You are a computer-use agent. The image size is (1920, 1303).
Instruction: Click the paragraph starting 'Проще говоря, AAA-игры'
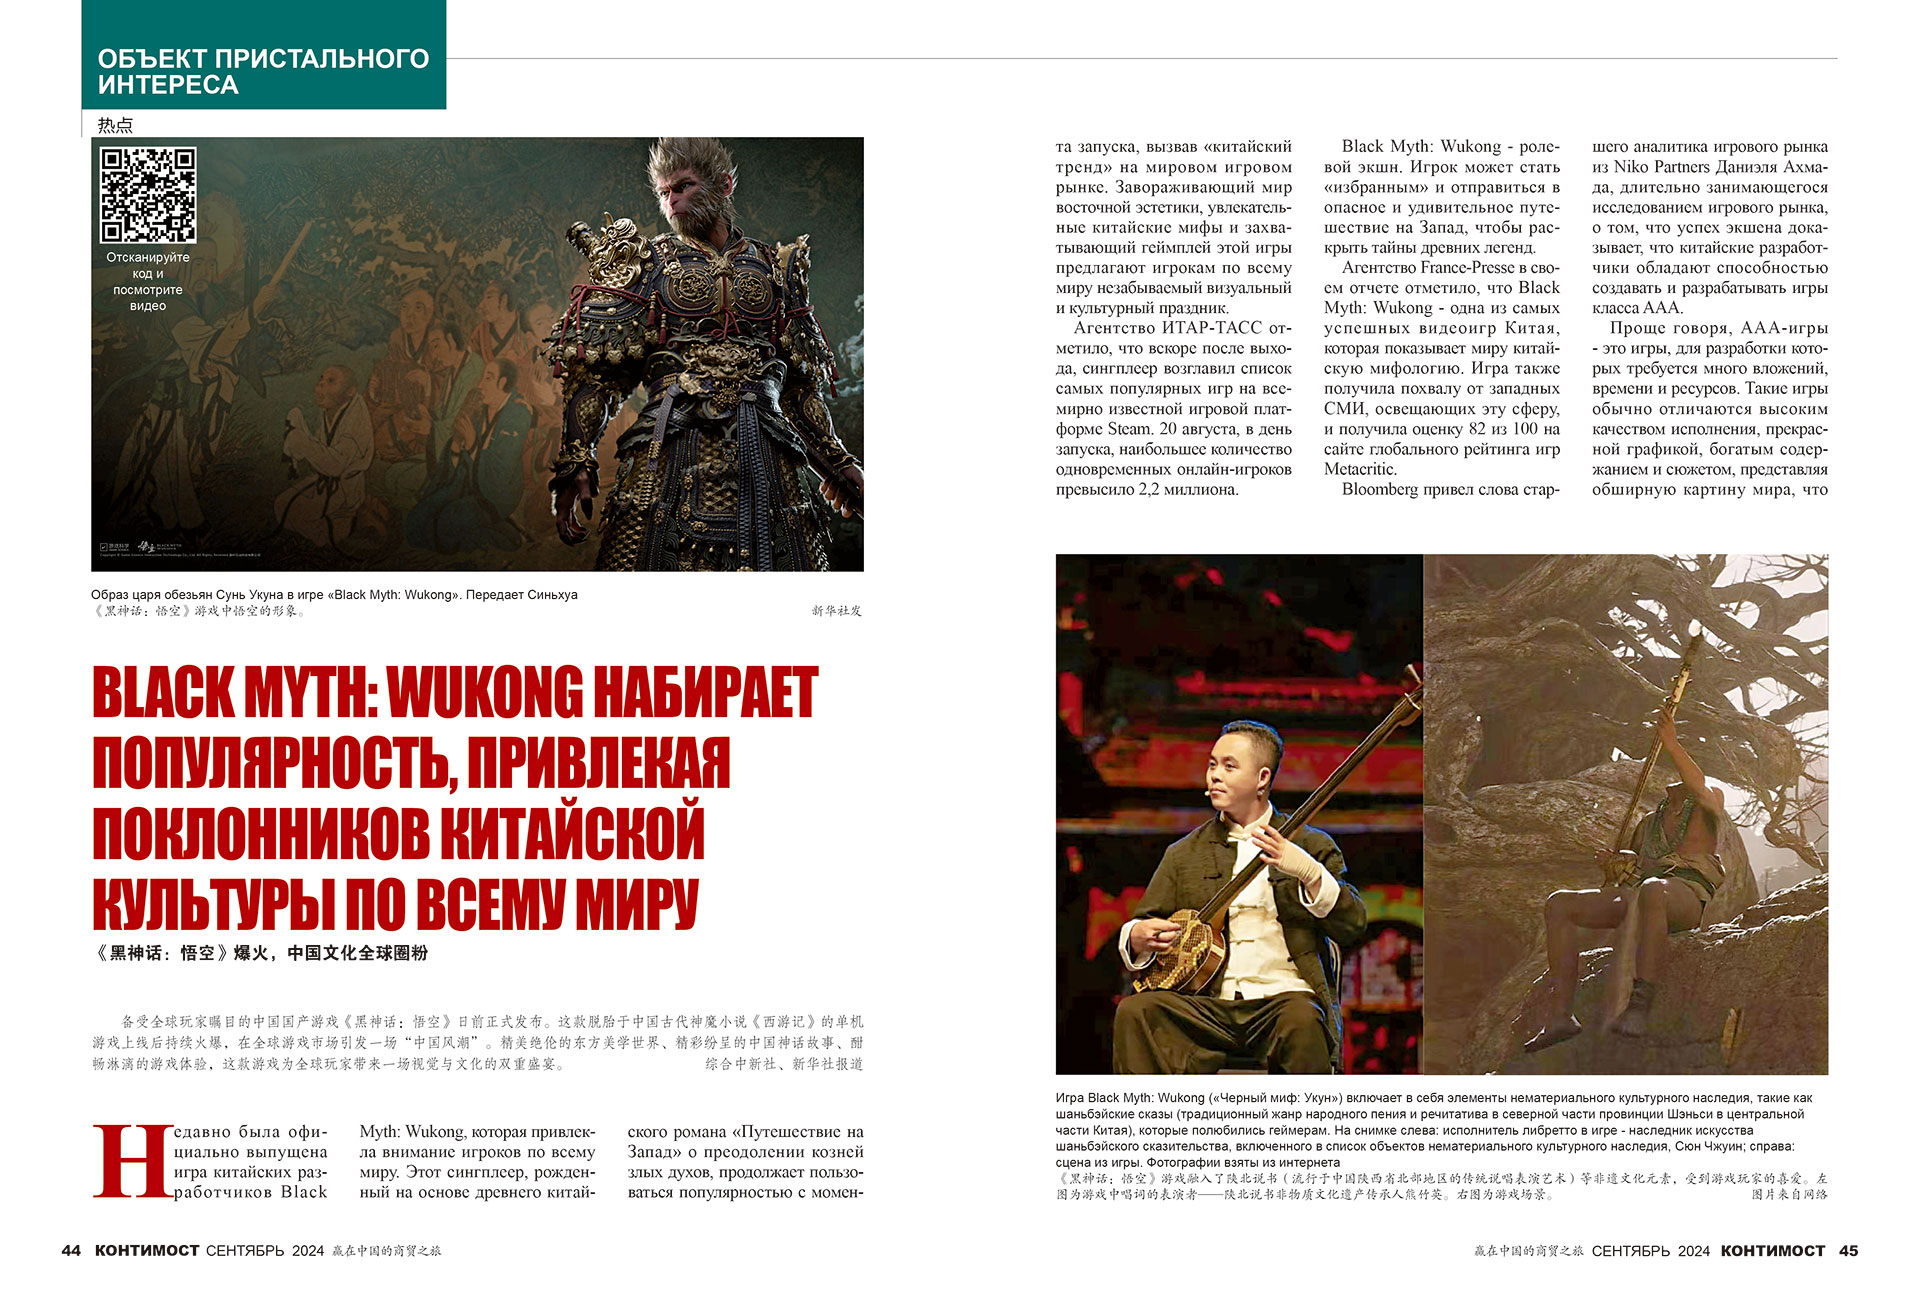[x=1710, y=409]
